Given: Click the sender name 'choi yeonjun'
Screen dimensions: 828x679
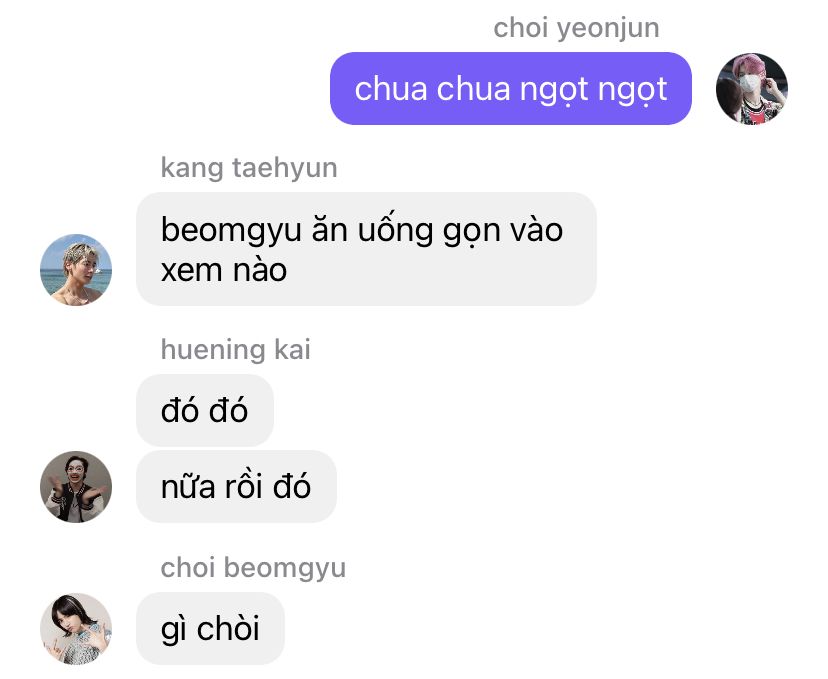Looking at the screenshot, I should pyautogui.click(x=576, y=28).
